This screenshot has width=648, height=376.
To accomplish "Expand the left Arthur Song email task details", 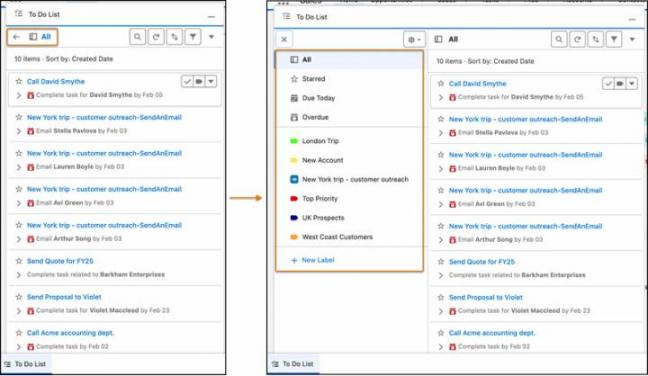I will pyautogui.click(x=19, y=239).
